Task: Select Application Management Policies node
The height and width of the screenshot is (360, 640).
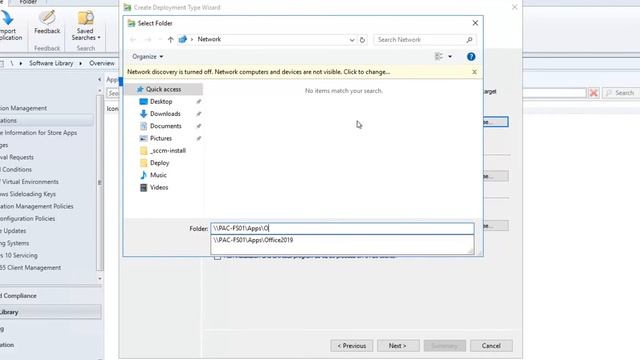Action: click(x=37, y=206)
